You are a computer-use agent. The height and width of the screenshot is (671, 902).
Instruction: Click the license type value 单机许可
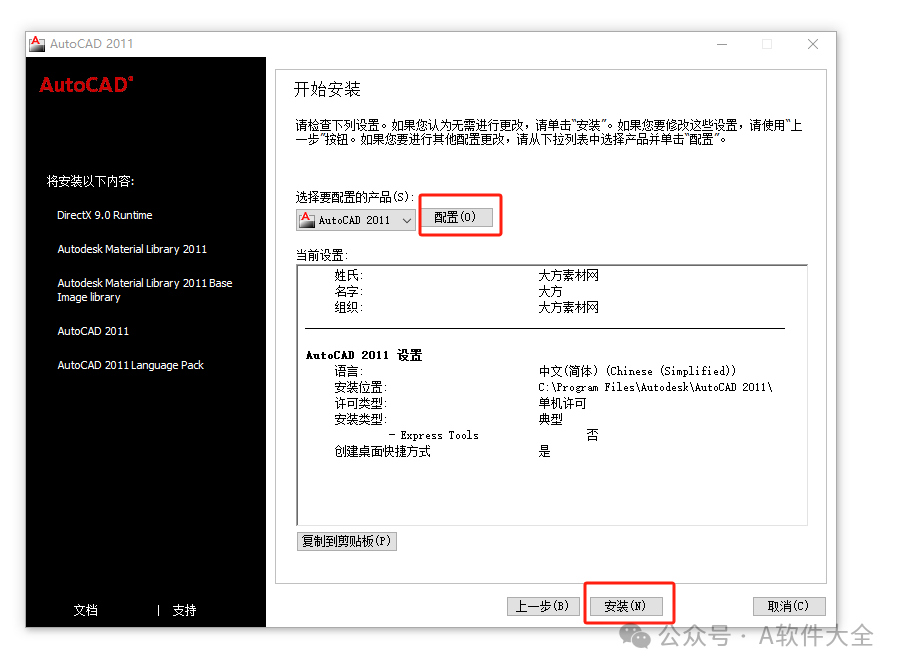pos(562,403)
